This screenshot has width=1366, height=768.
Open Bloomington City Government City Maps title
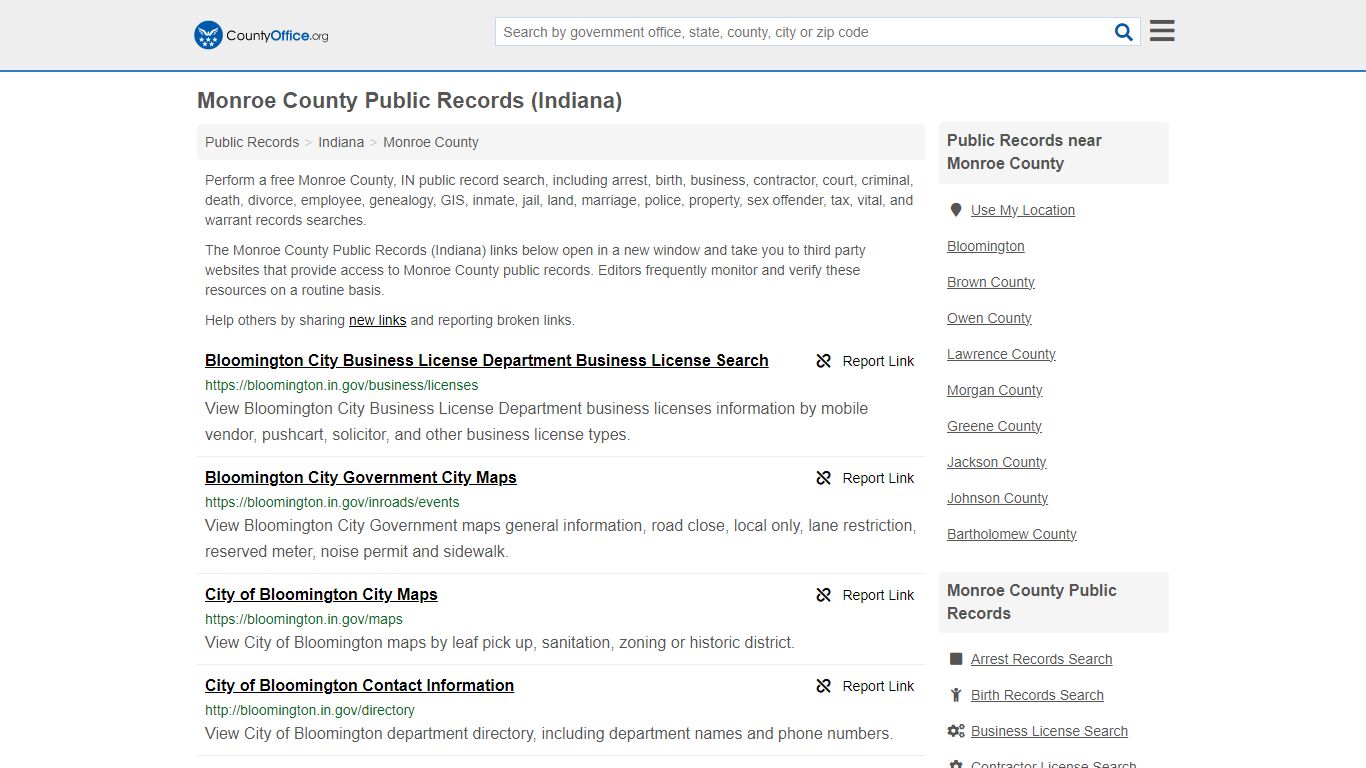point(361,477)
